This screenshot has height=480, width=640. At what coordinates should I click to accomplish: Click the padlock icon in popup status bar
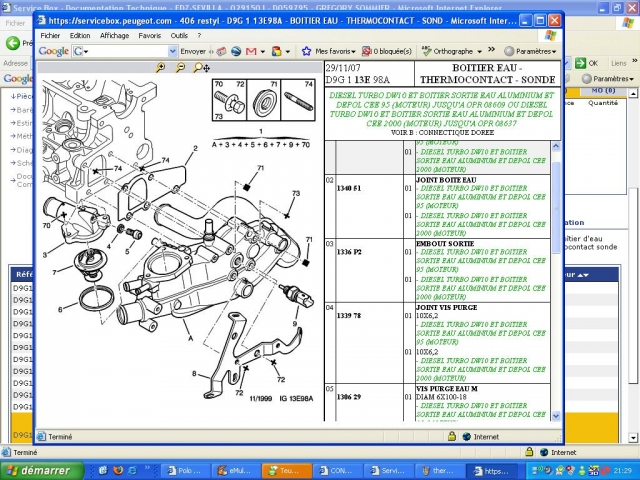[451, 436]
